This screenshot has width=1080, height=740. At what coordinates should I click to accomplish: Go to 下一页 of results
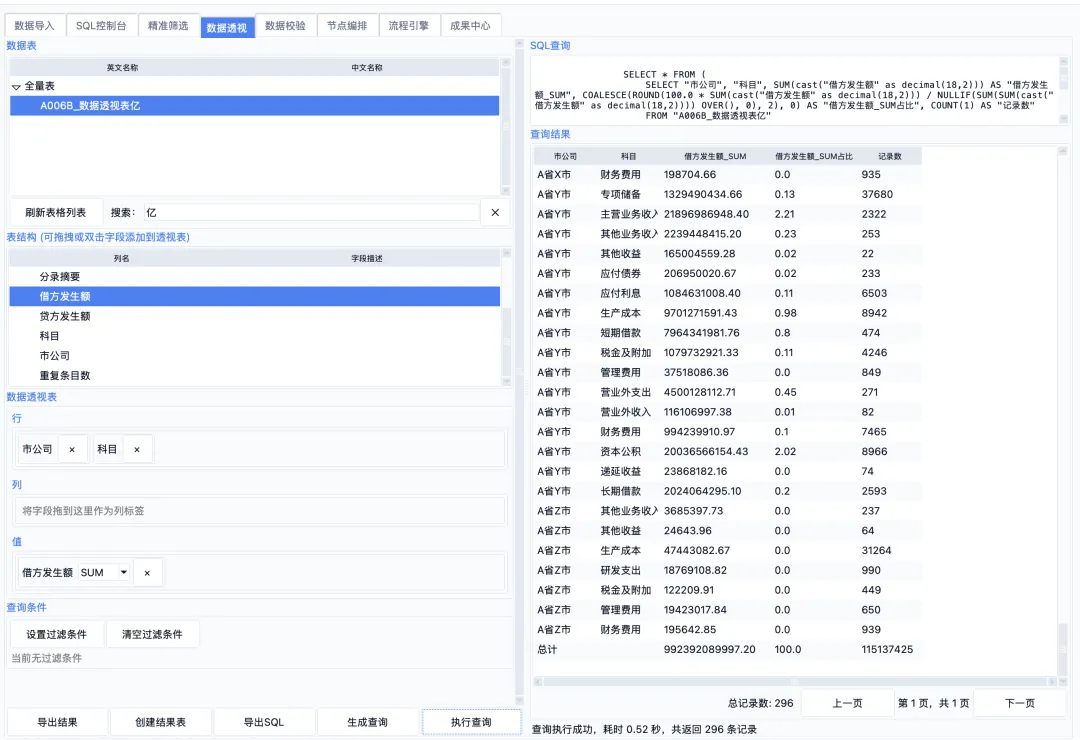pyautogui.click(x=1019, y=703)
